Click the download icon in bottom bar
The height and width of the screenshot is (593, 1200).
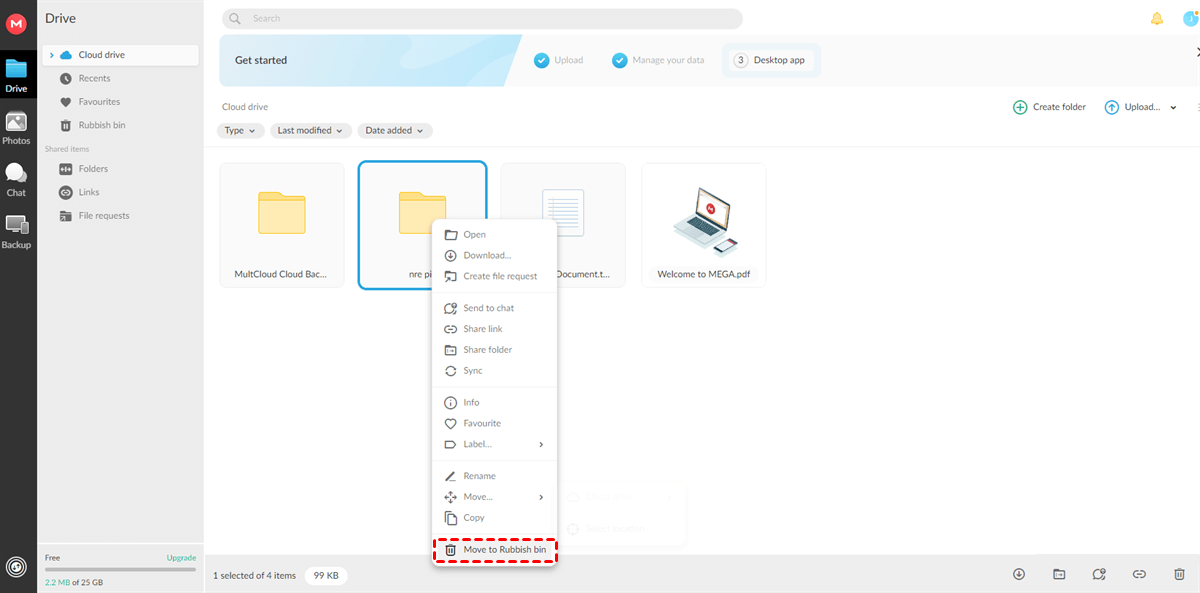(1019, 574)
